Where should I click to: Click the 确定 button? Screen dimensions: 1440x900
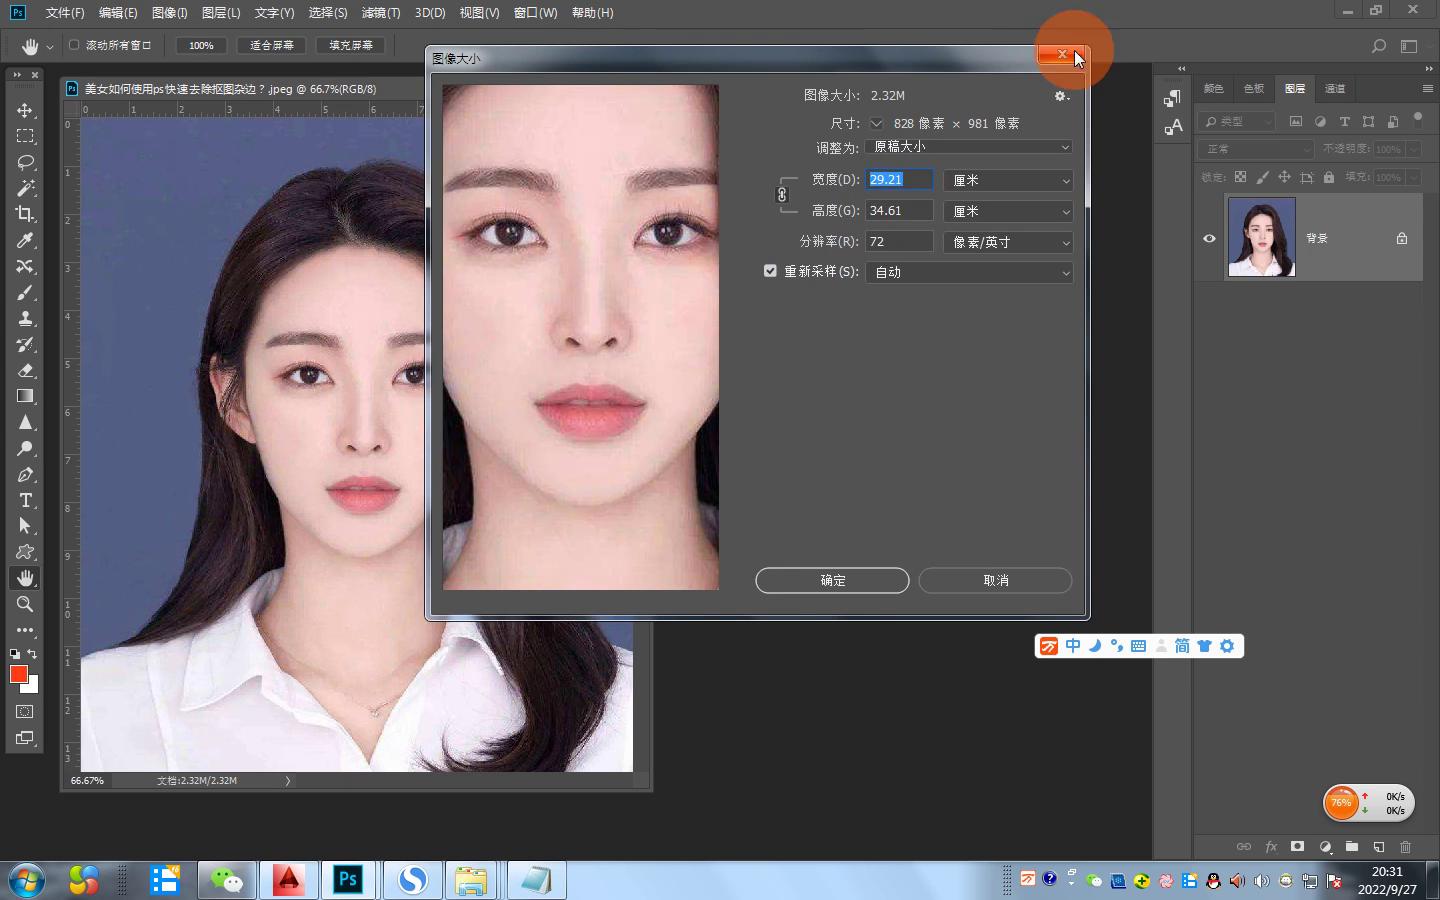(x=832, y=580)
